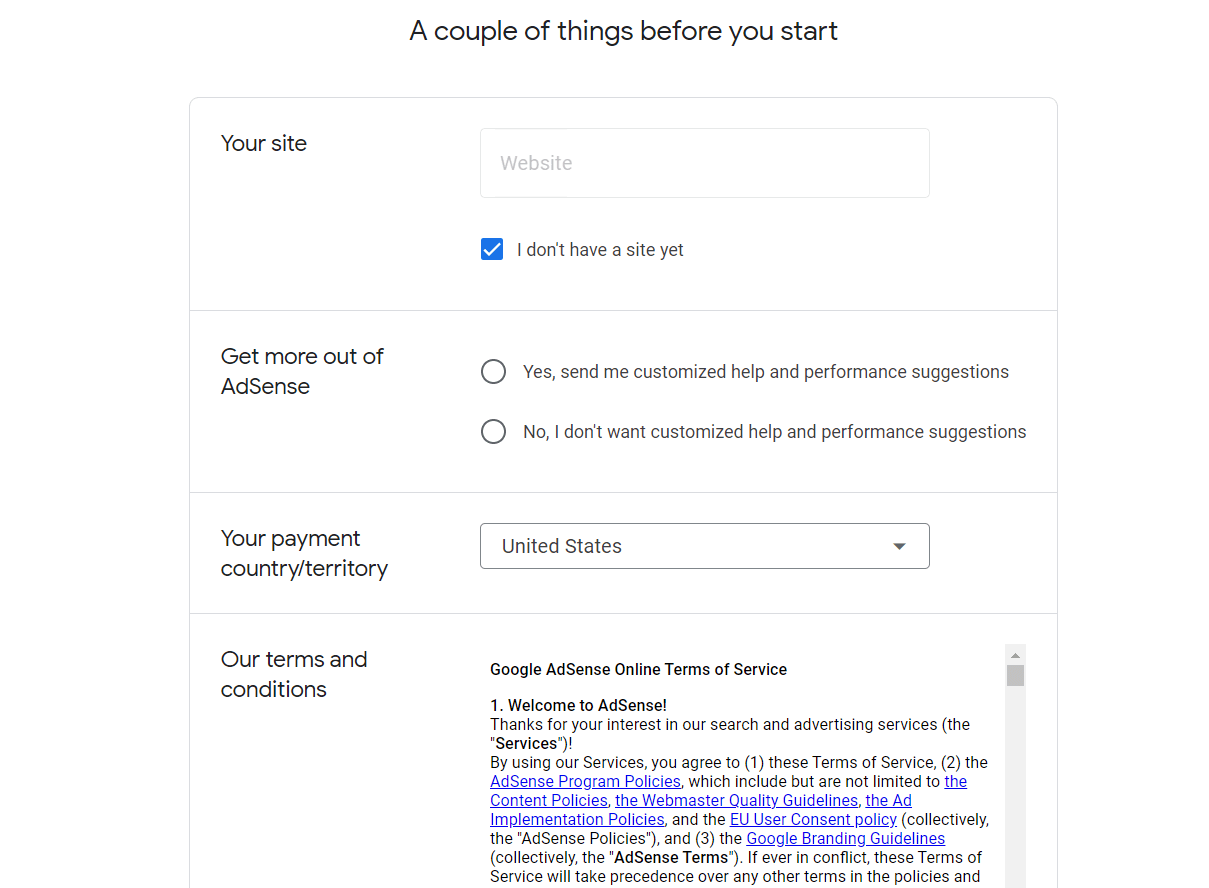This screenshot has width=1209, height=888.
Task: Click the Website input field
Action: (x=705, y=163)
